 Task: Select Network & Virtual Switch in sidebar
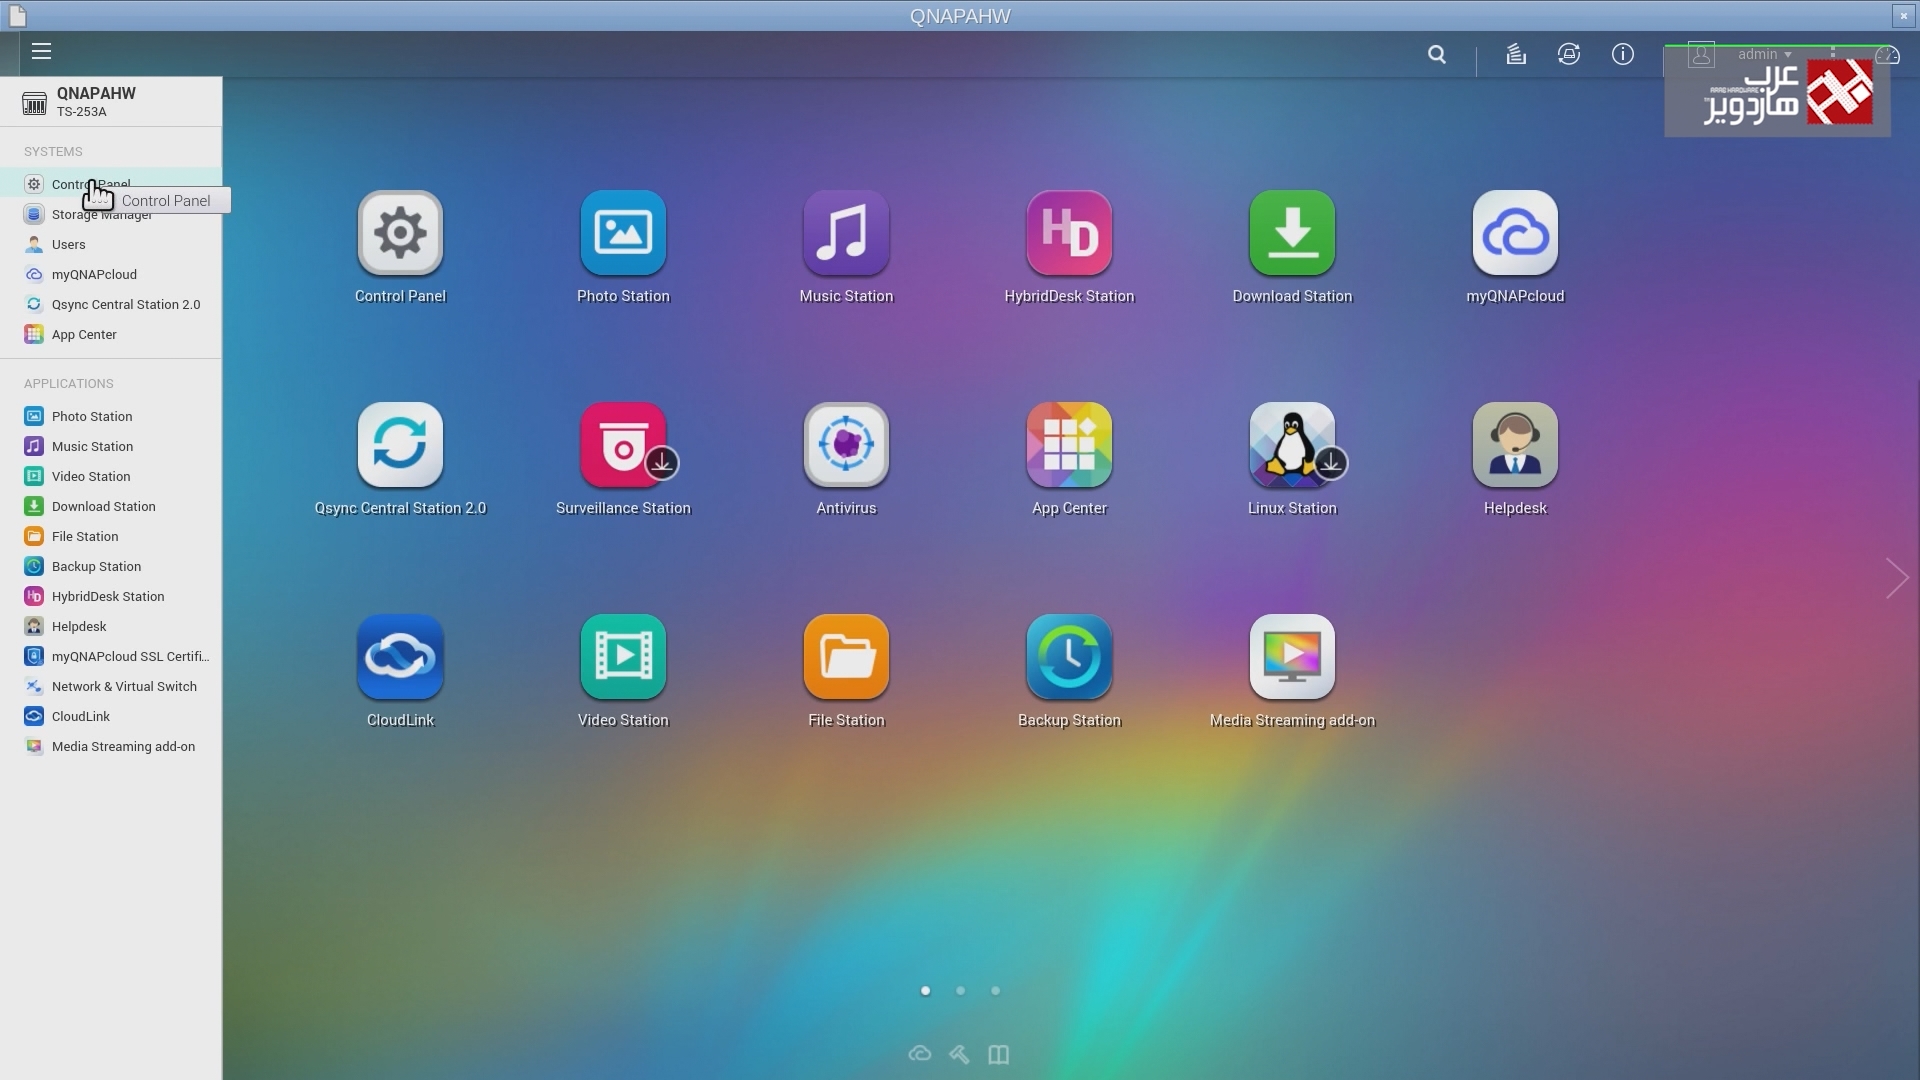pyautogui.click(x=111, y=686)
